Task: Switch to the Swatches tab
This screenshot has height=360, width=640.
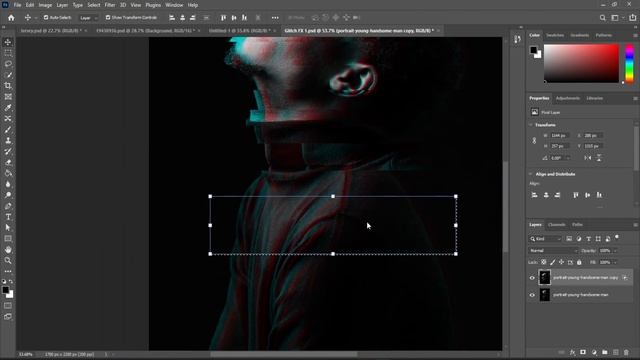Action: [555, 36]
